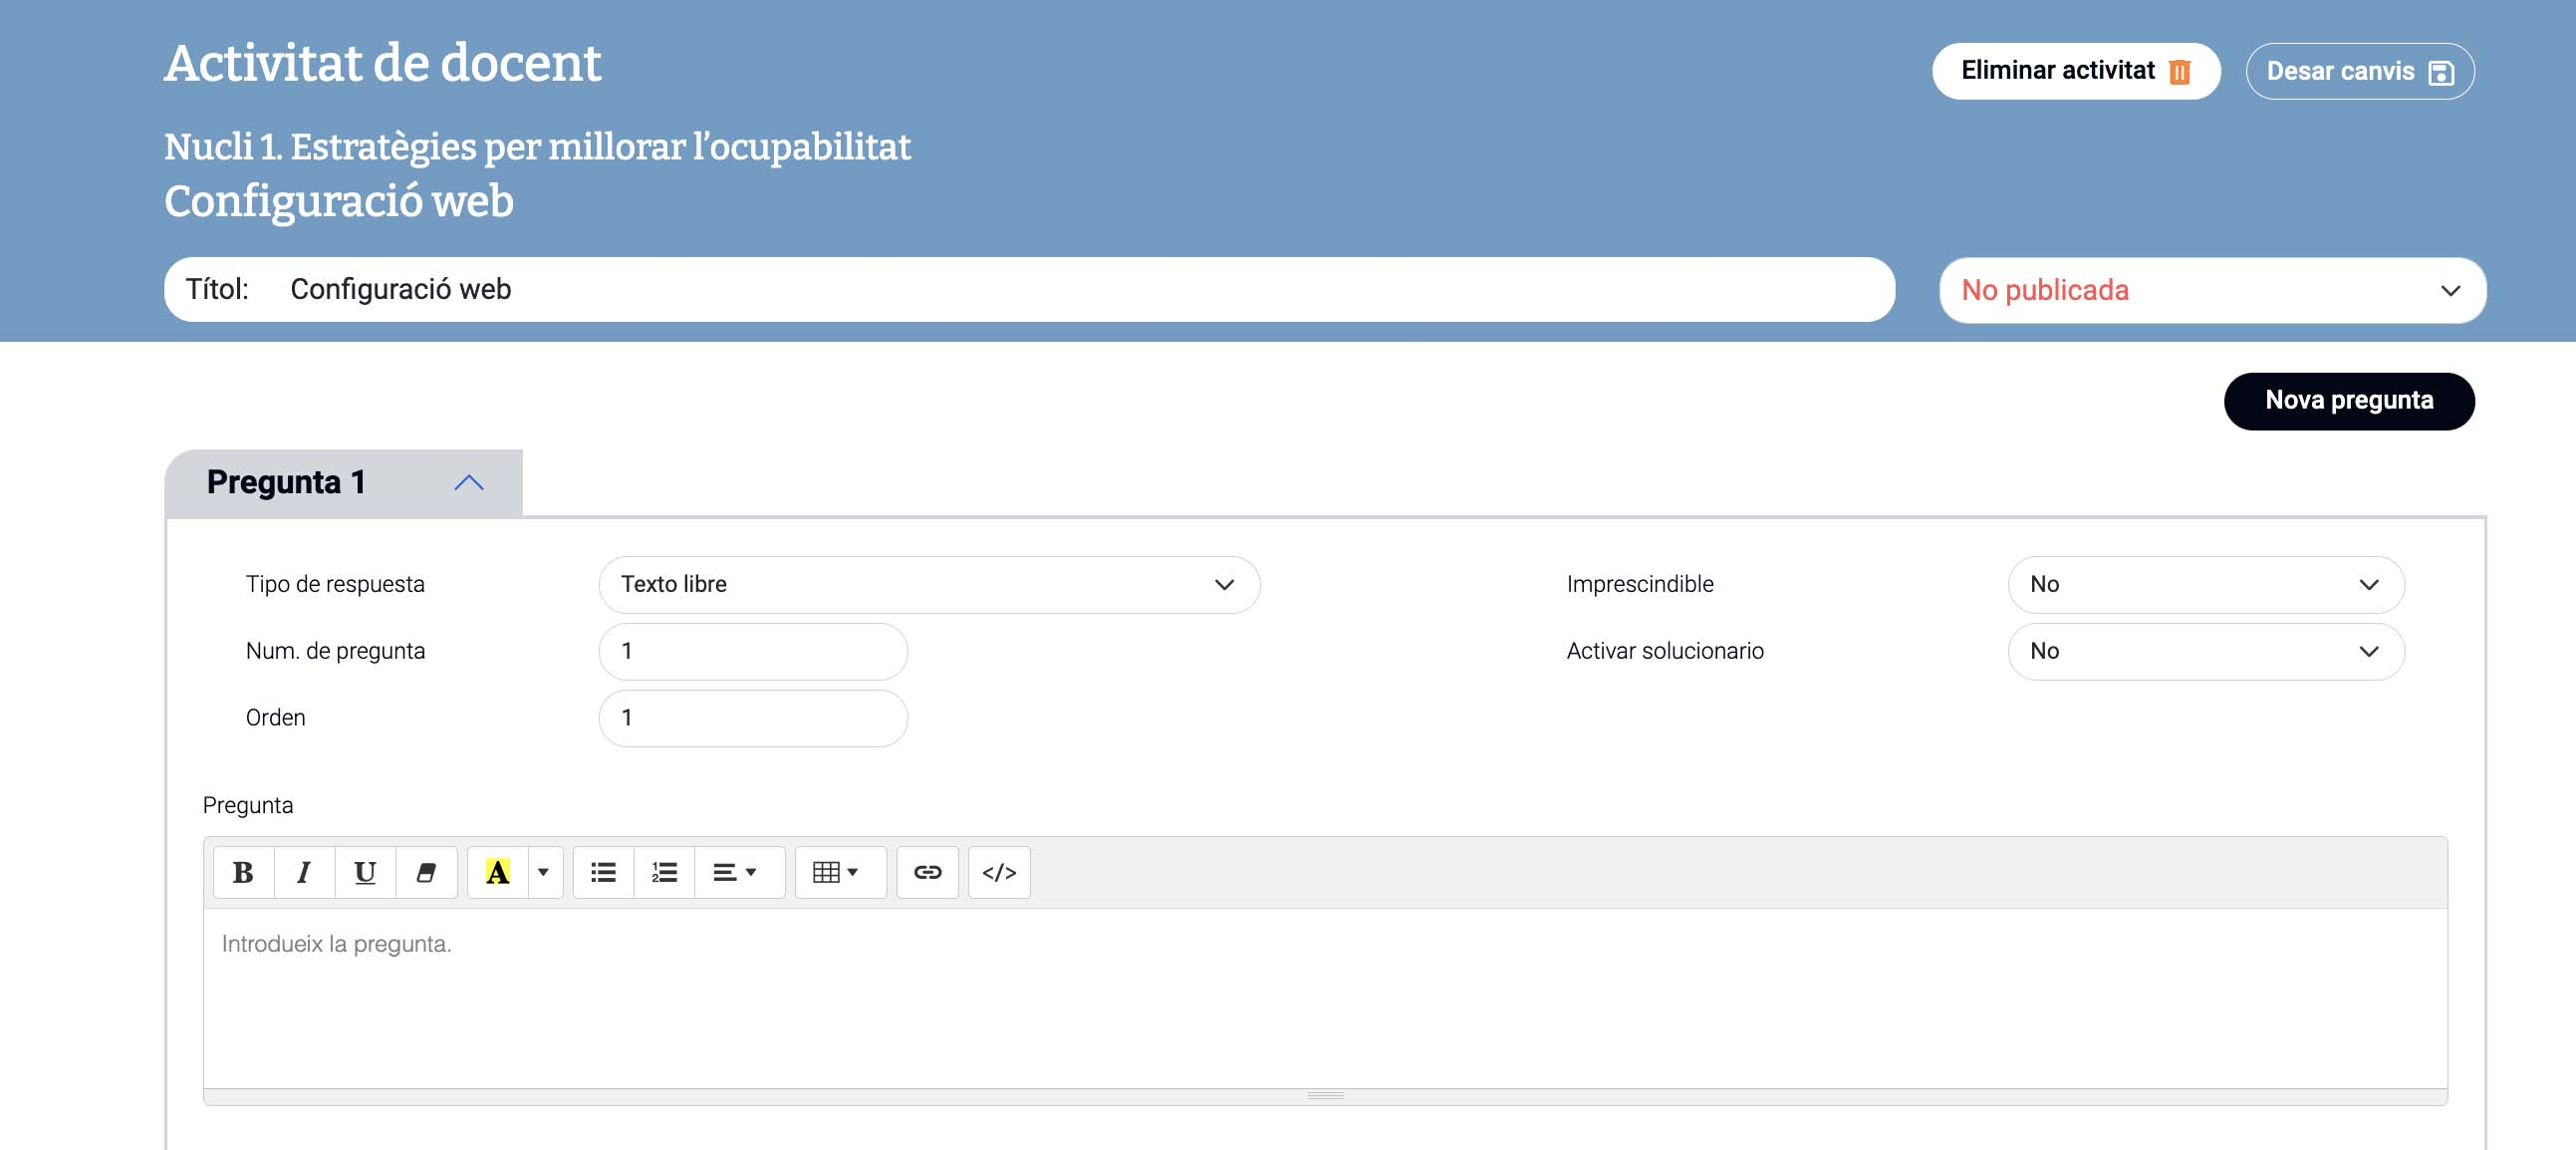
Task: Click Eliminar activitat button
Action: 2075,71
